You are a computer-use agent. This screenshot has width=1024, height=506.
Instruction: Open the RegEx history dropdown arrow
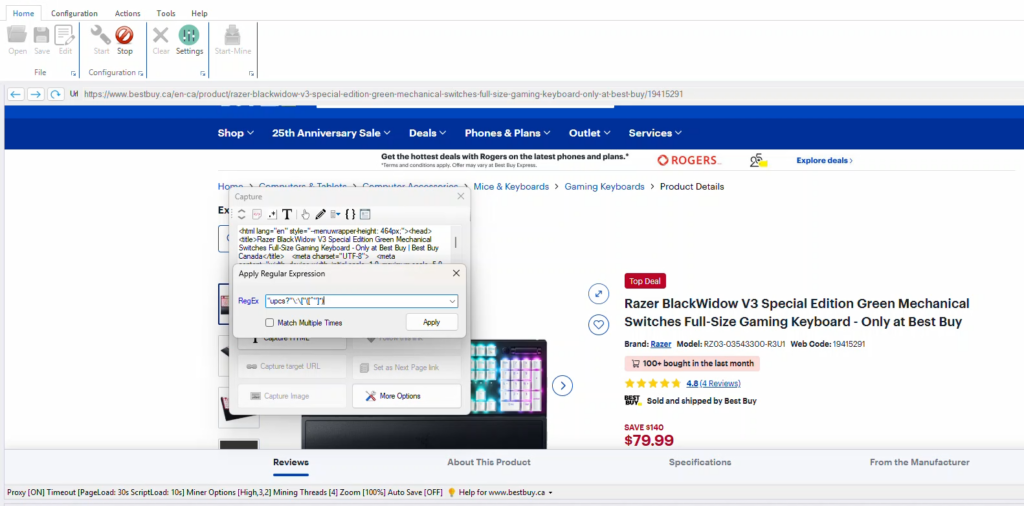452,301
